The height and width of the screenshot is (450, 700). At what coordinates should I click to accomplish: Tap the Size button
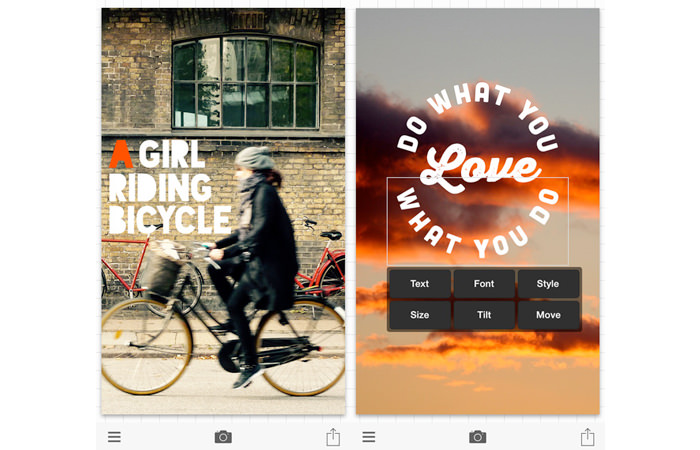tap(420, 315)
